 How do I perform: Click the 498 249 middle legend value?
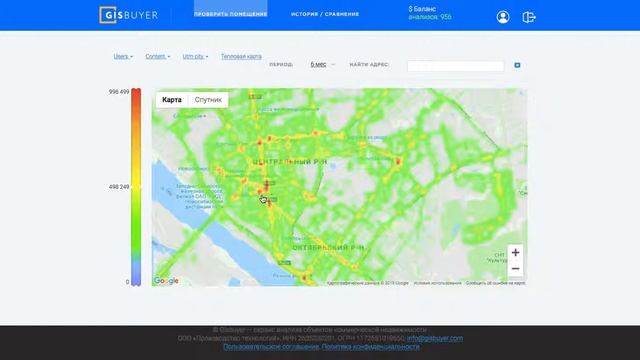(119, 187)
